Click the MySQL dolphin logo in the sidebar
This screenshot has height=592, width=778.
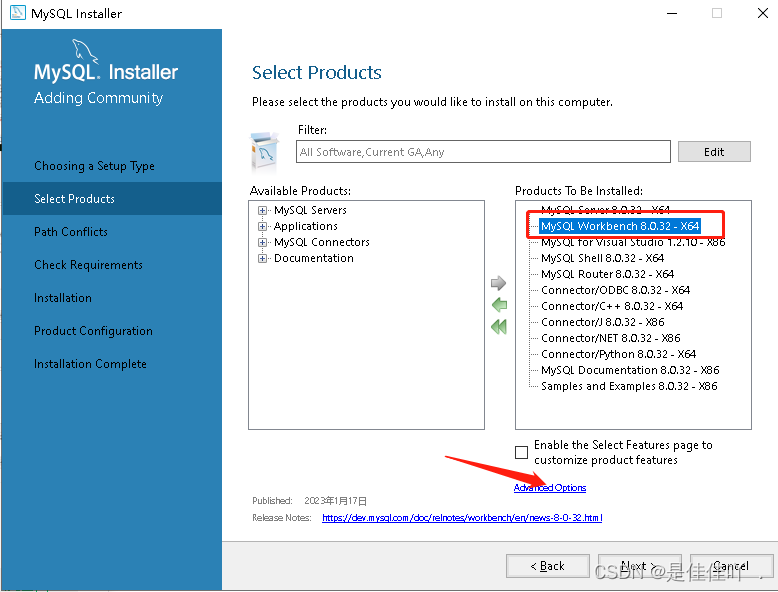coord(84,52)
